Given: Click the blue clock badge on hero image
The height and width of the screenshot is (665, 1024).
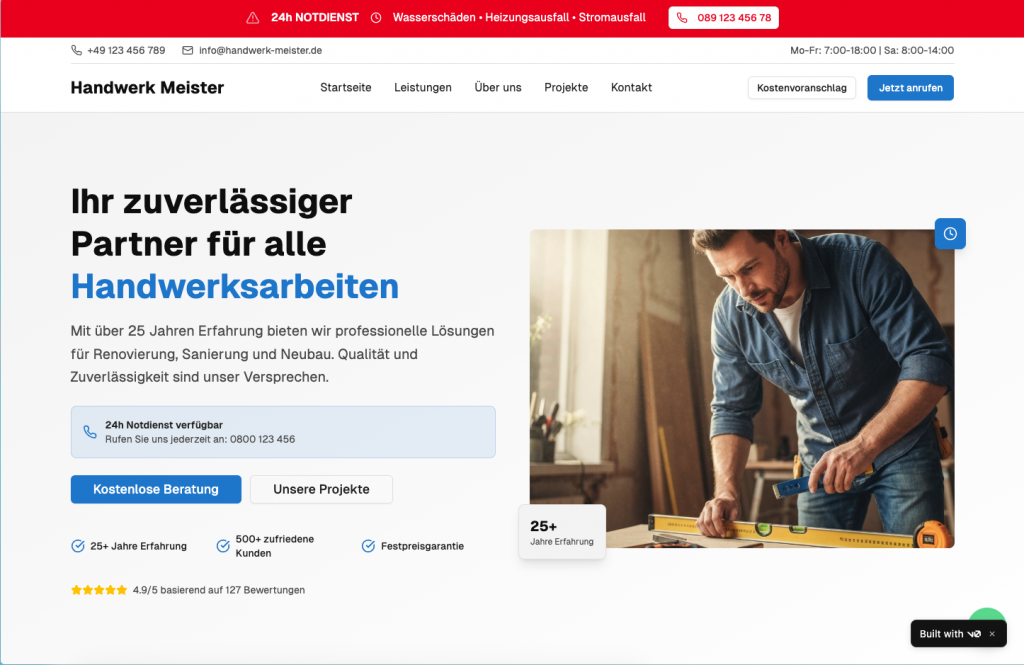Looking at the screenshot, I should tap(950, 233).
